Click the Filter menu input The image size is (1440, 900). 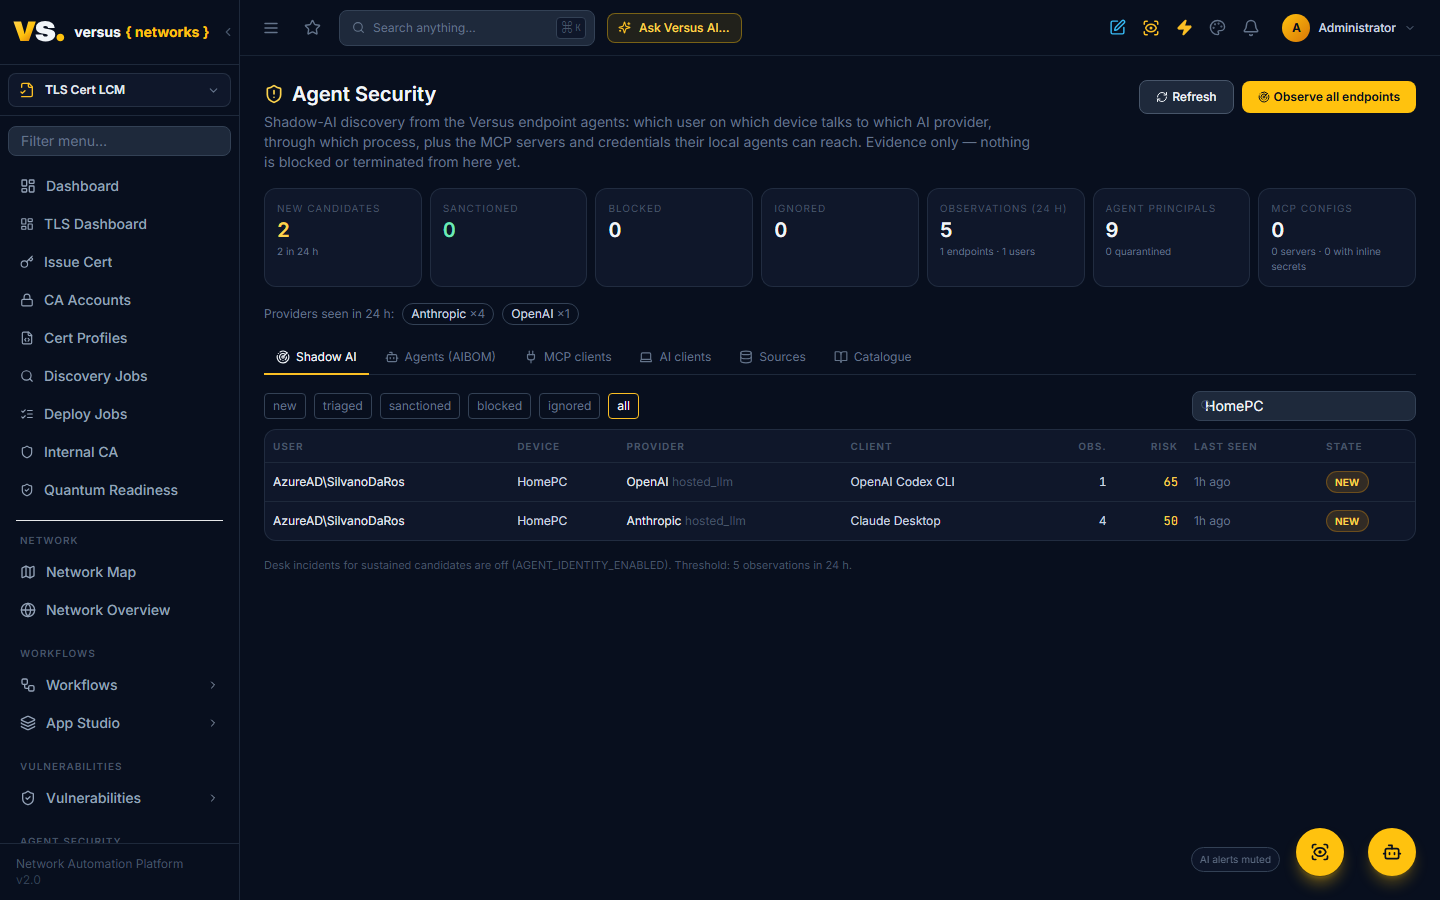click(x=120, y=141)
